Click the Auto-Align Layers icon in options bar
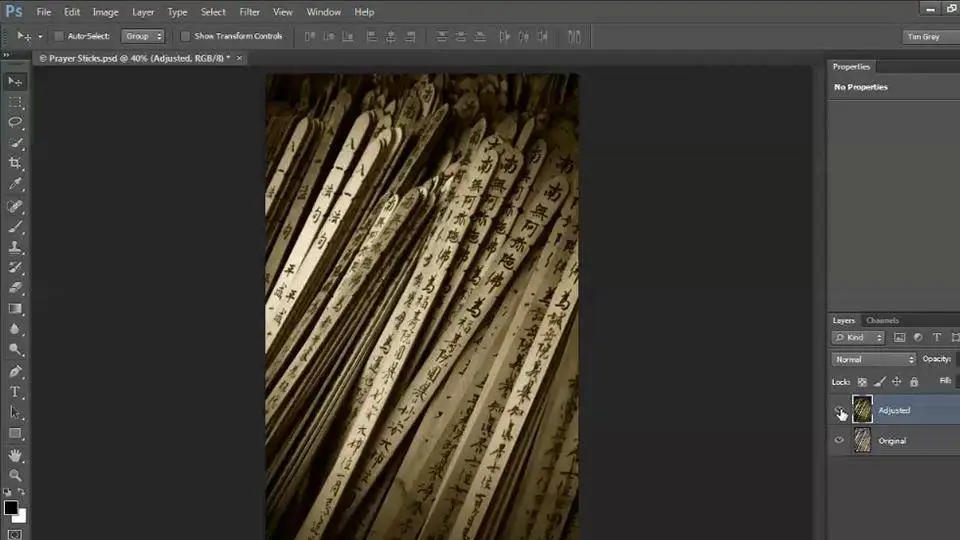The image size is (960, 540). point(574,37)
